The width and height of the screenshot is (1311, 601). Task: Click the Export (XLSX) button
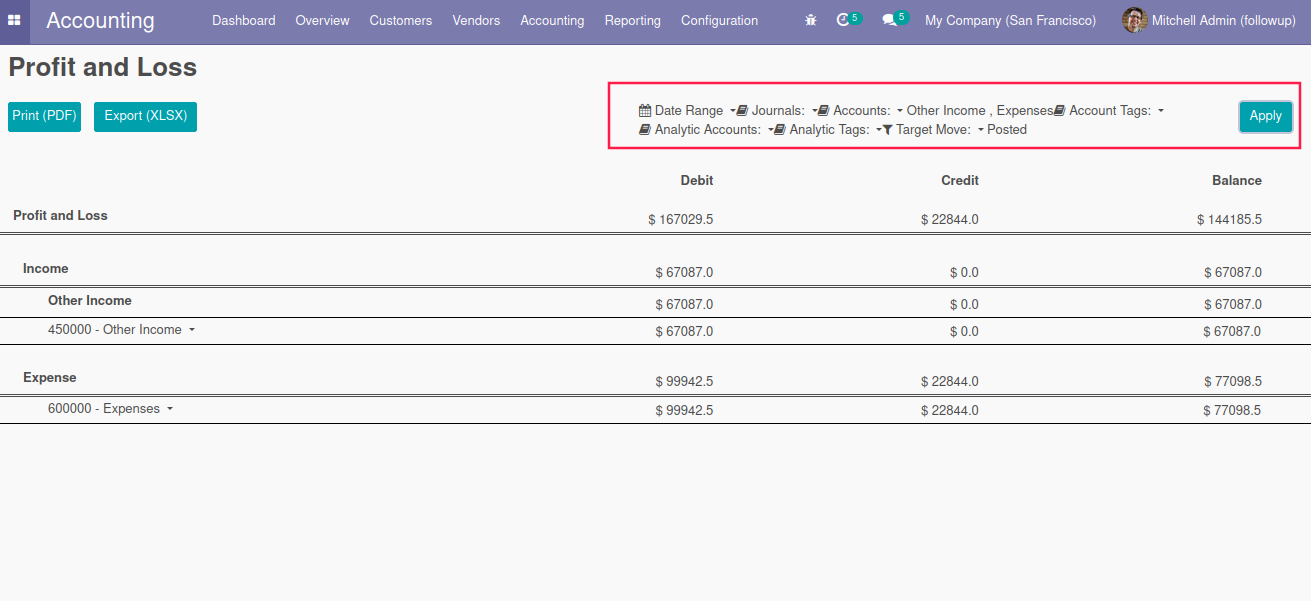tap(146, 116)
